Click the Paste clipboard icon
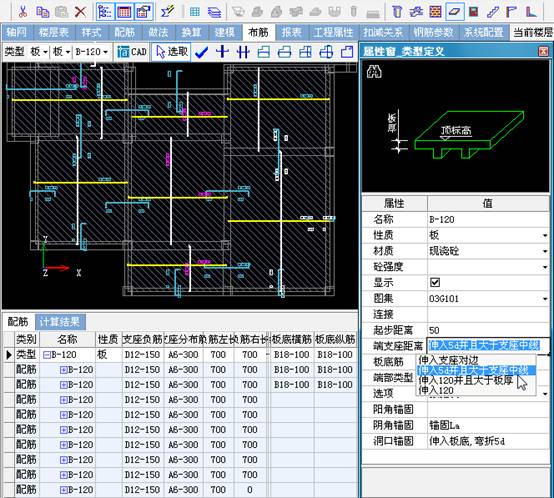The height and width of the screenshot is (498, 554). click(x=61, y=12)
